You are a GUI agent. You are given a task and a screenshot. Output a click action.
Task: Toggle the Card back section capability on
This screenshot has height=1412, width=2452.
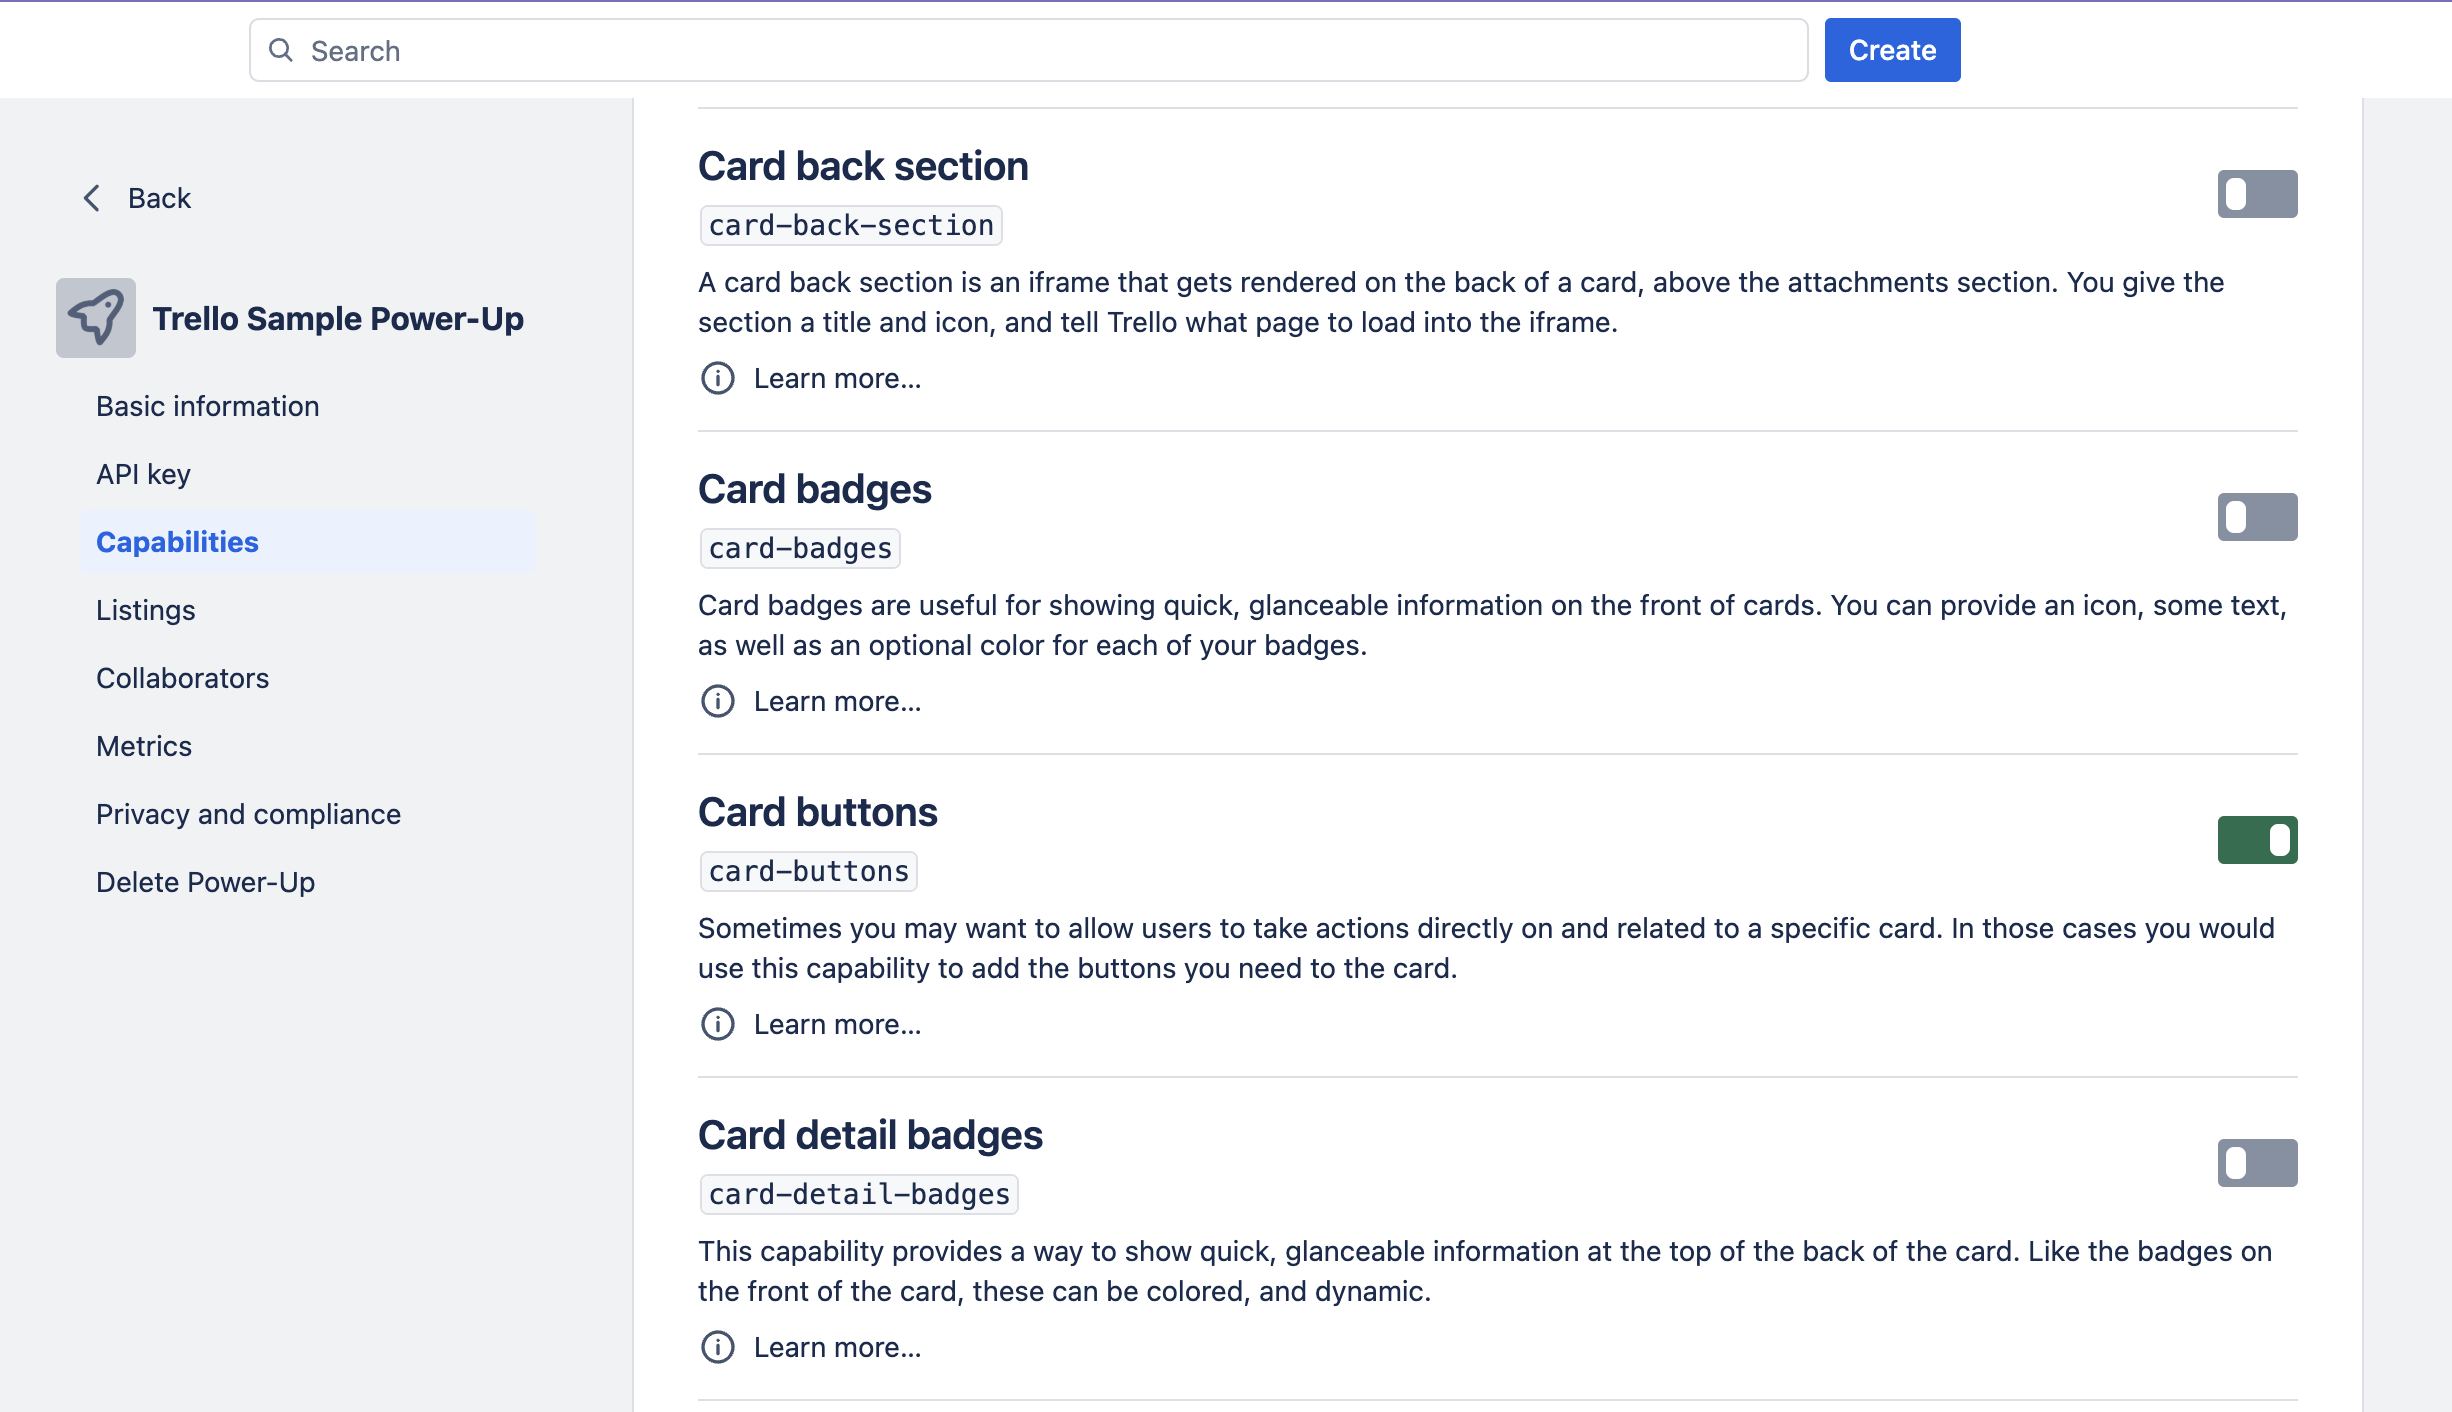pyautogui.click(x=2258, y=194)
